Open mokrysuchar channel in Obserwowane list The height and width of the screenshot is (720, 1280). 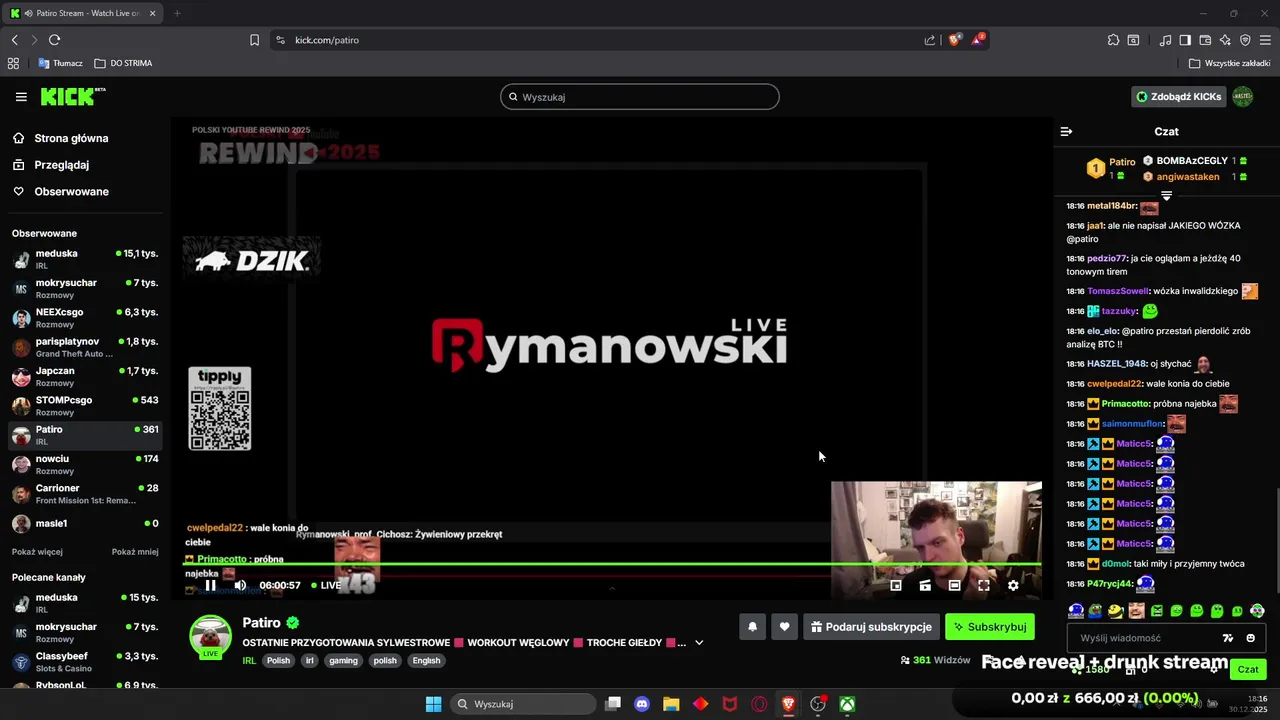point(85,289)
